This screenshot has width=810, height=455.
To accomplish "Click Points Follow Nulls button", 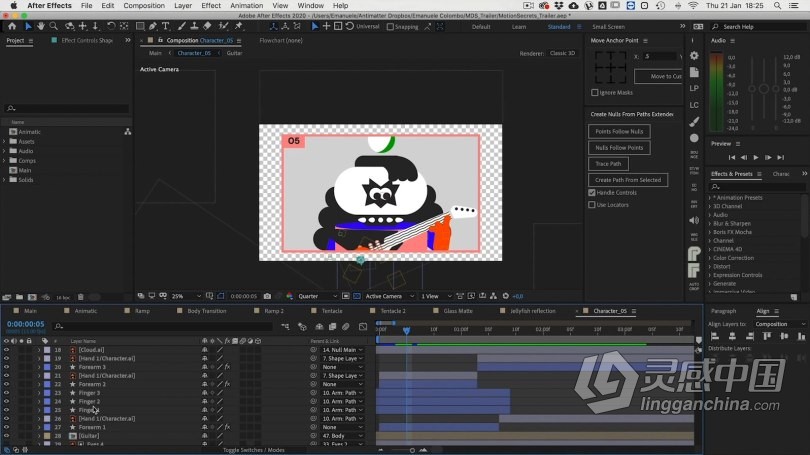I will click(x=619, y=131).
